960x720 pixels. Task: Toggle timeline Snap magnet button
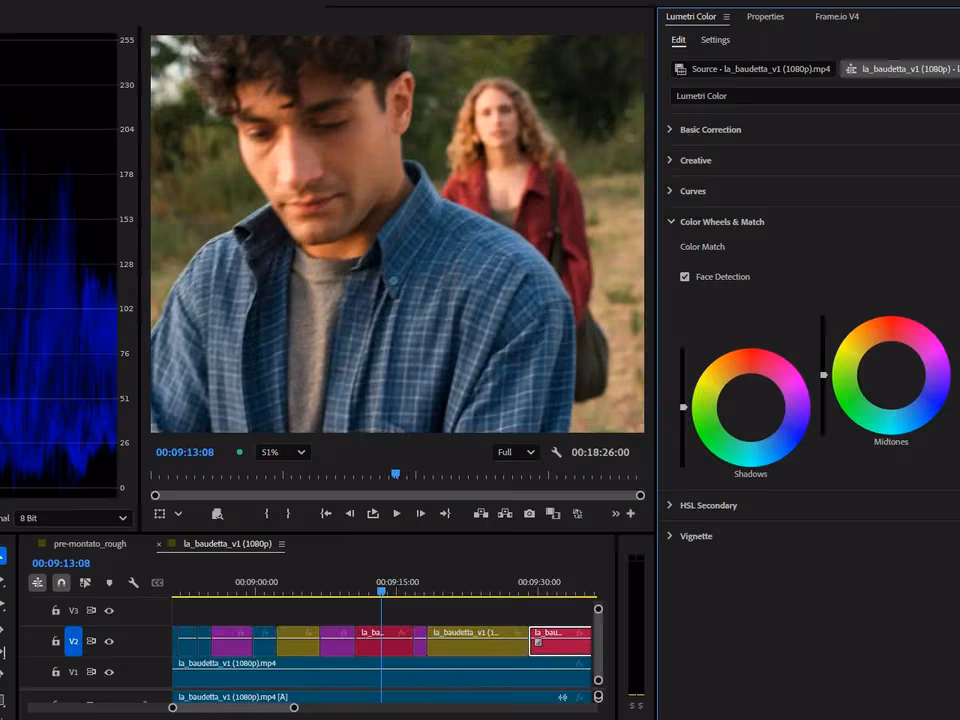tap(61, 583)
